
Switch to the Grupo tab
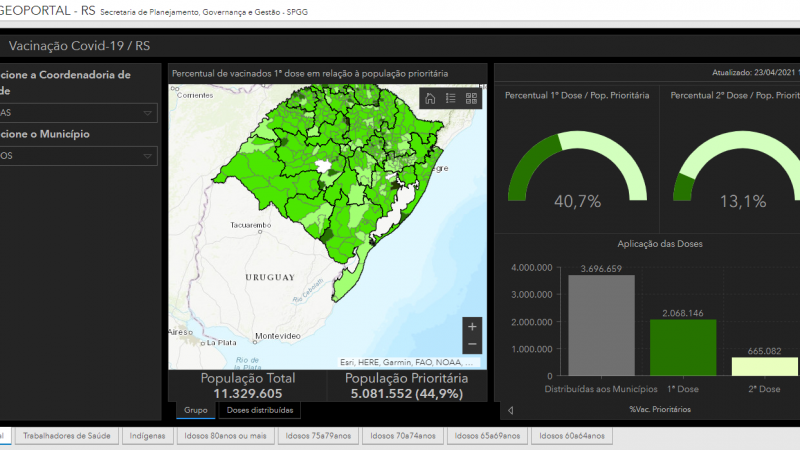click(x=195, y=410)
